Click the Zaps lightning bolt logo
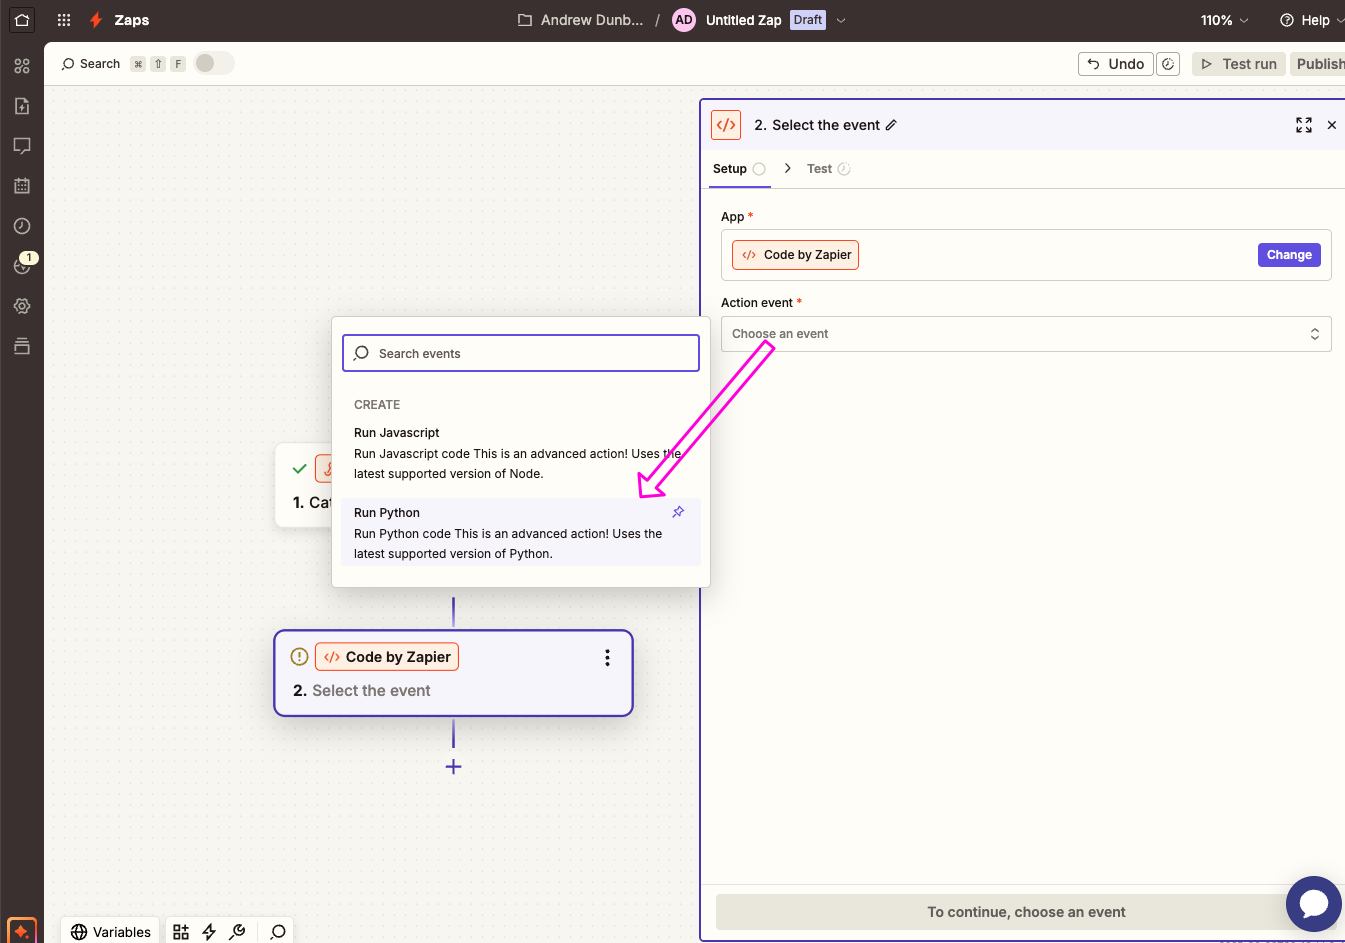This screenshot has width=1345, height=943. pos(96,20)
